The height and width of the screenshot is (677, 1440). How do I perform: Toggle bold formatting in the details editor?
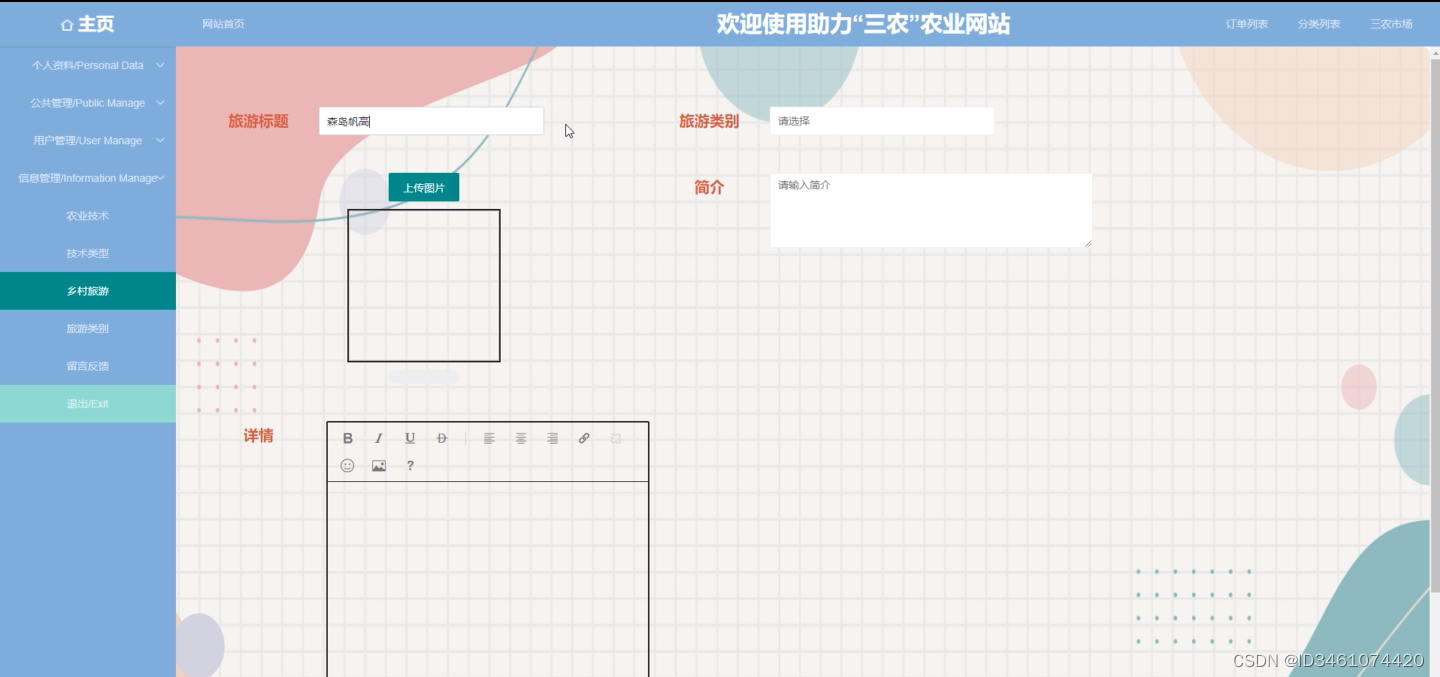click(348, 438)
